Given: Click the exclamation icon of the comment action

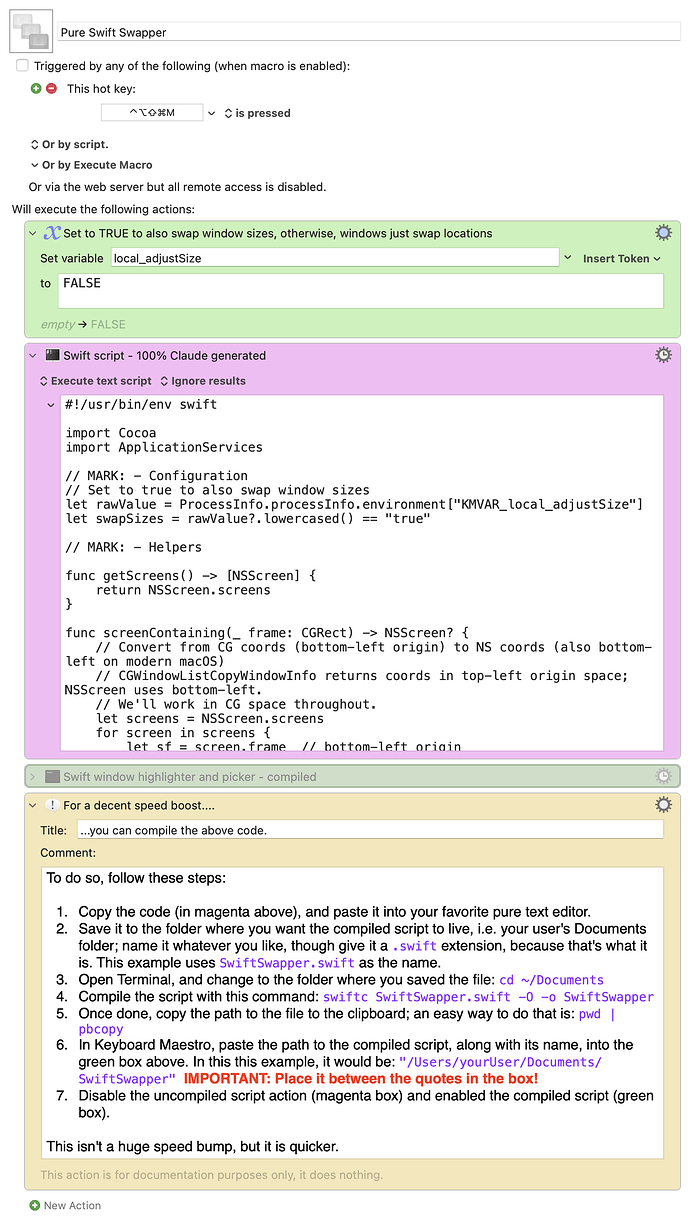Looking at the screenshot, I should 51,805.
